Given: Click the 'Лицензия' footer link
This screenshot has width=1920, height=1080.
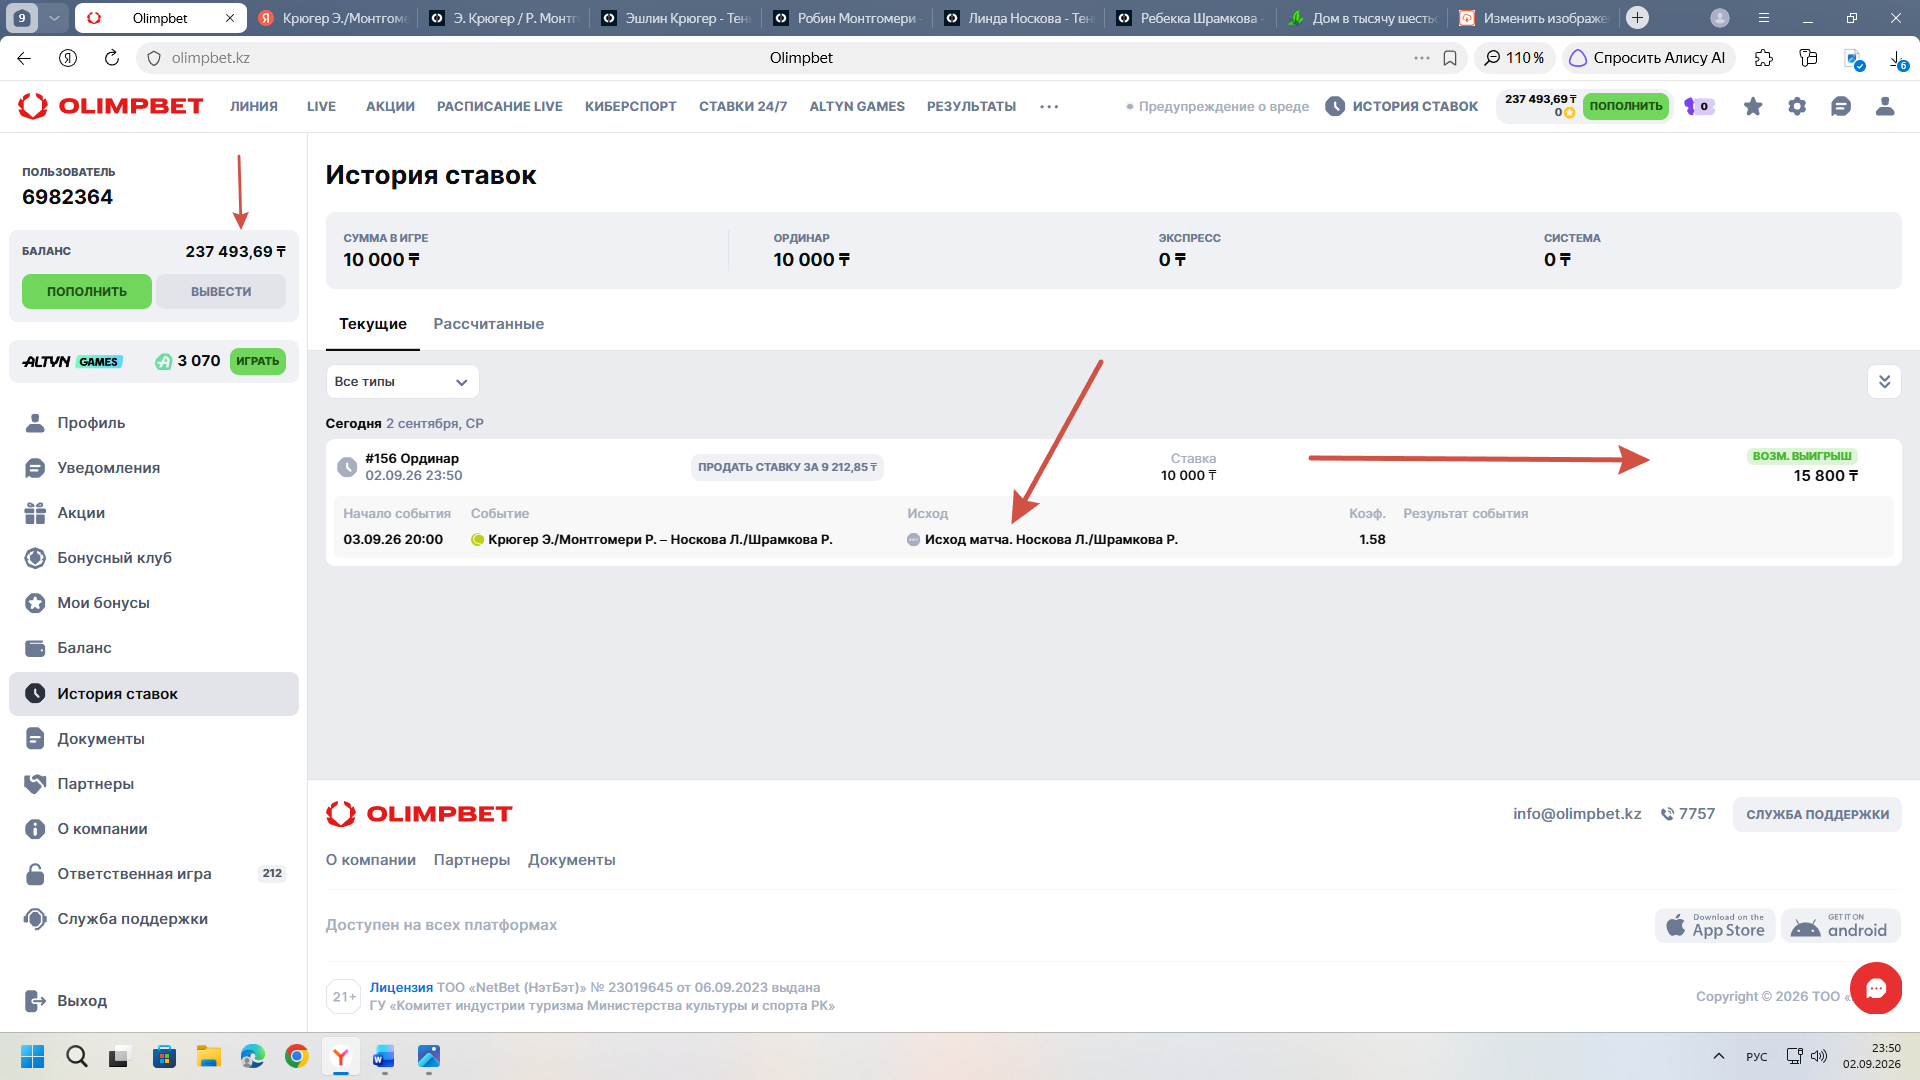Looking at the screenshot, I should 401,987.
